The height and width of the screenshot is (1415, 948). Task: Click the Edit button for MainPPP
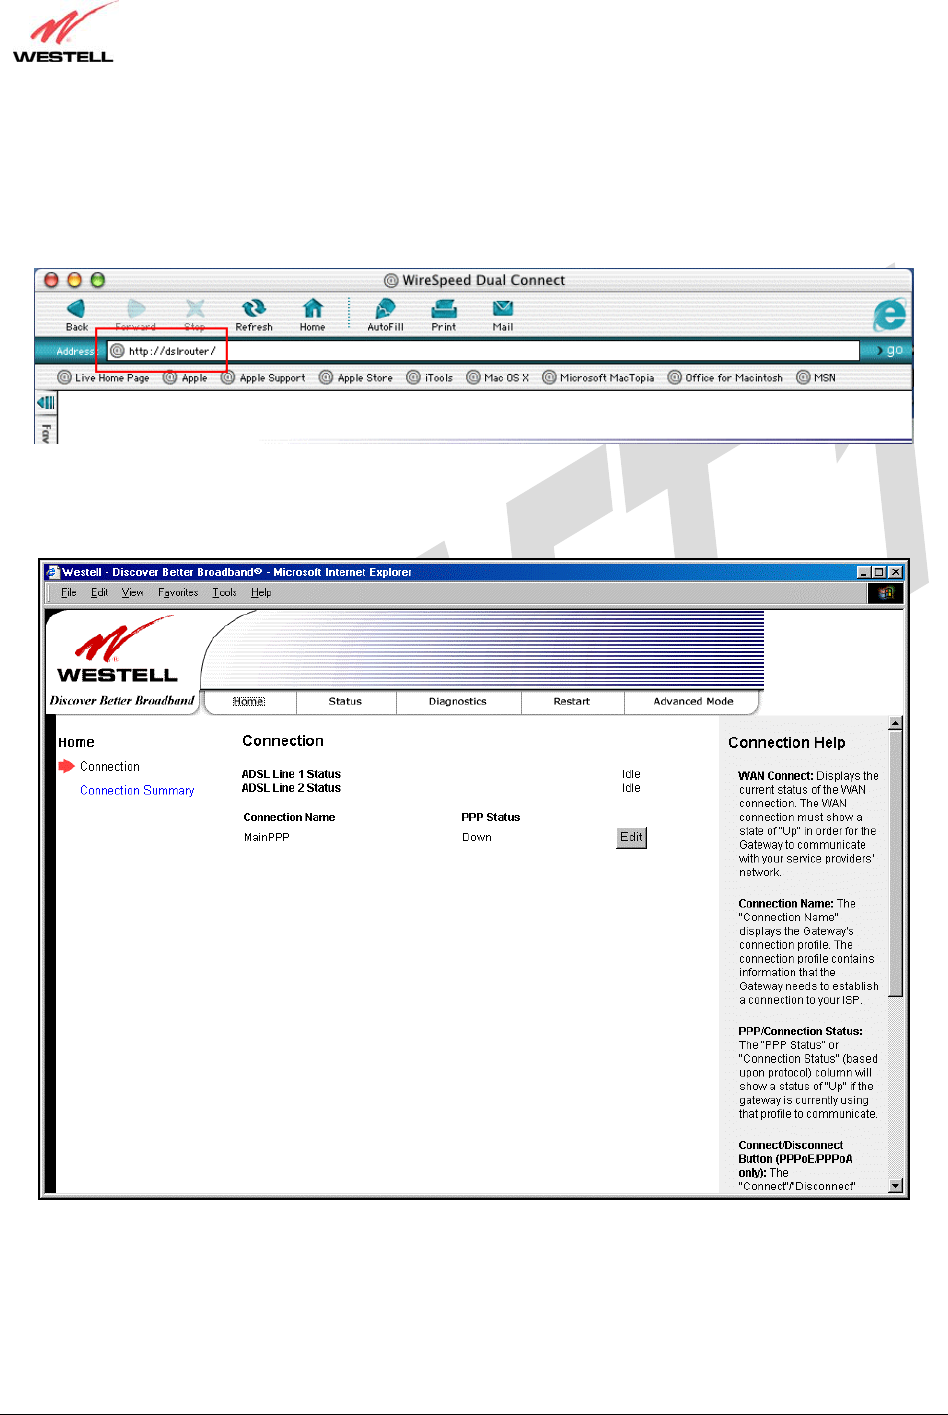(x=631, y=838)
